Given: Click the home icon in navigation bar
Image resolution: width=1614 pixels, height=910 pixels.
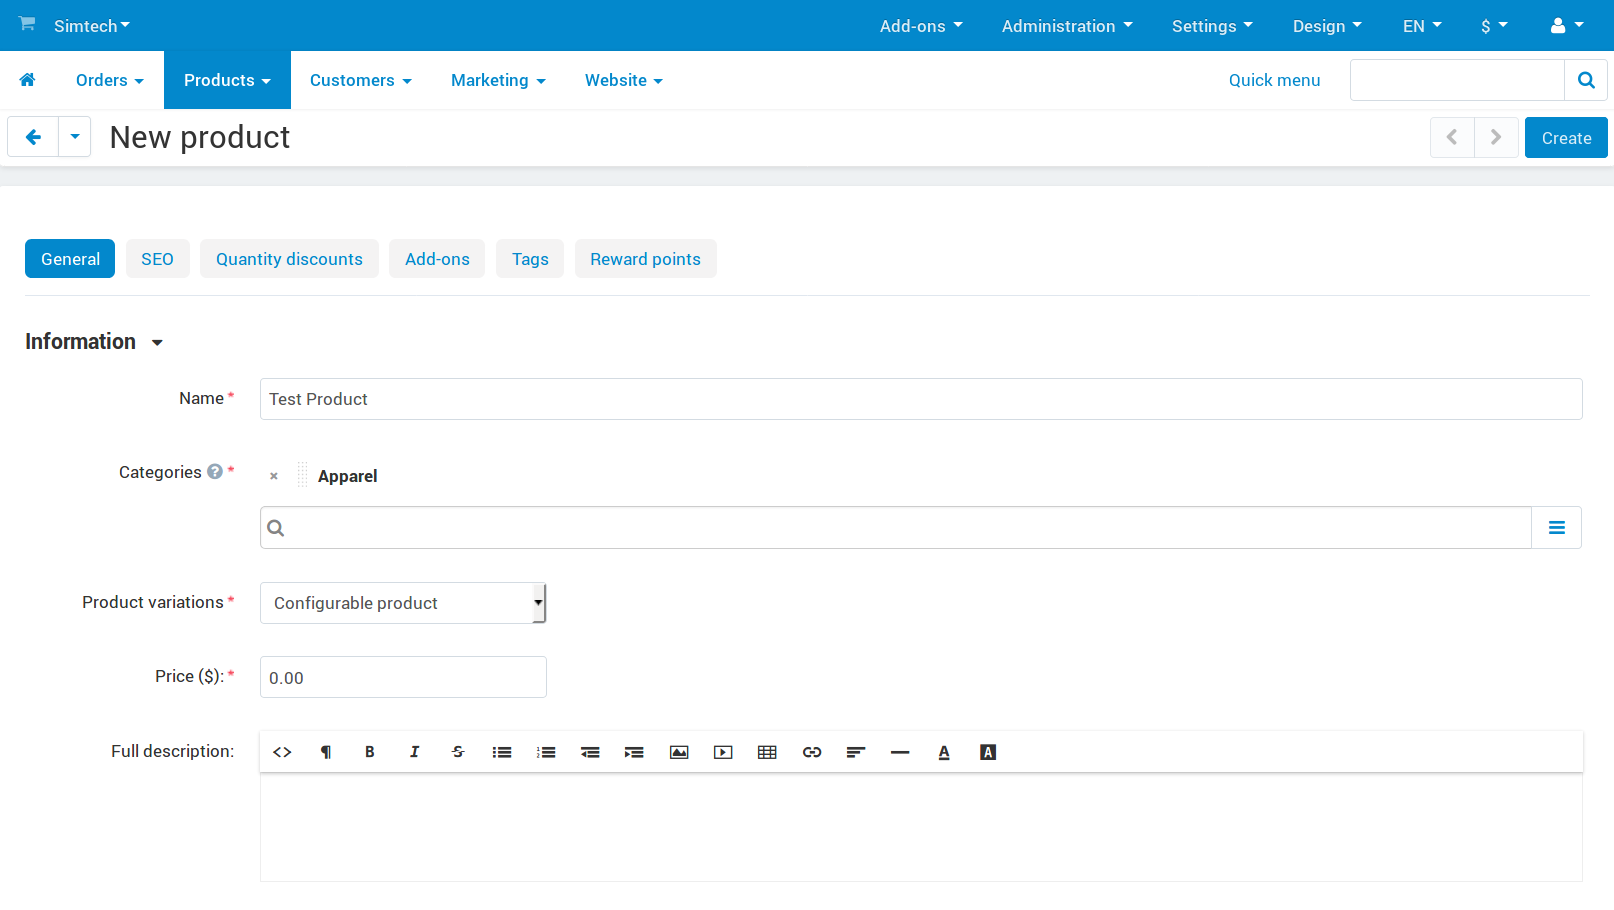Looking at the screenshot, I should point(27,80).
